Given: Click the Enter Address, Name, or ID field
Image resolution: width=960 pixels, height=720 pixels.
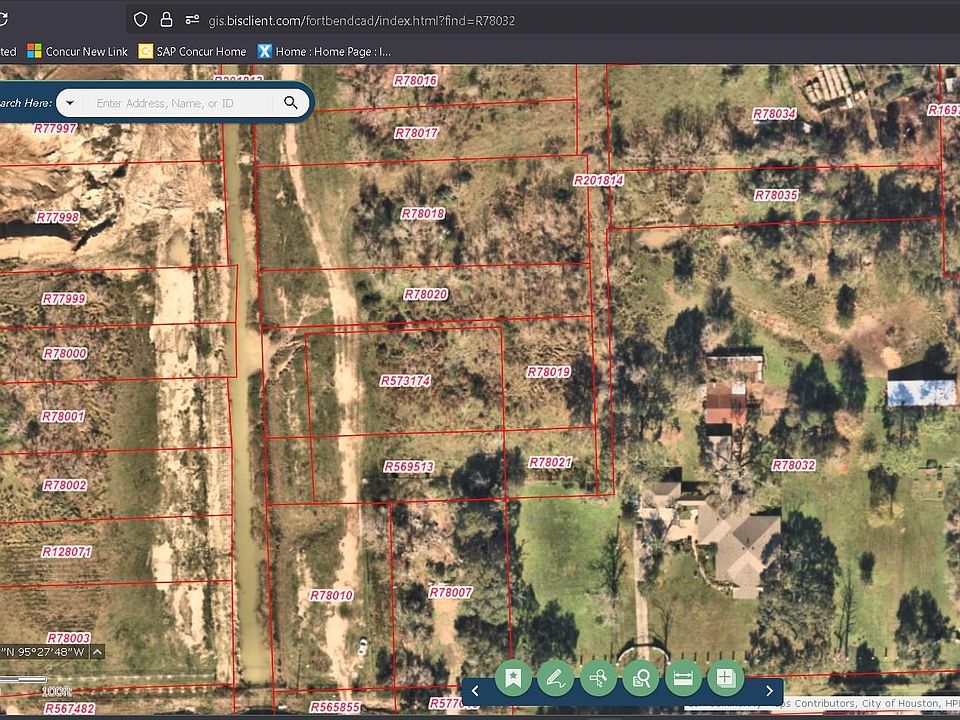Looking at the screenshot, I should pos(180,103).
